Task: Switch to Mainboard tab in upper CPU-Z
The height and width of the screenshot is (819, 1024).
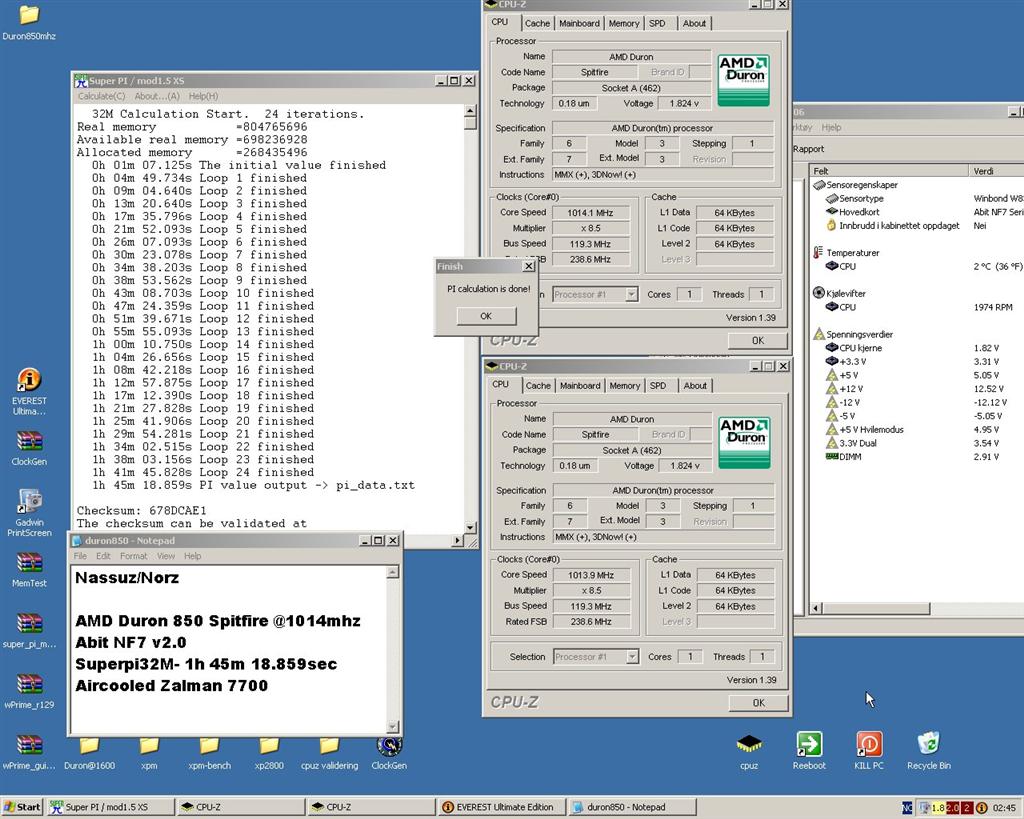Action: click(579, 24)
